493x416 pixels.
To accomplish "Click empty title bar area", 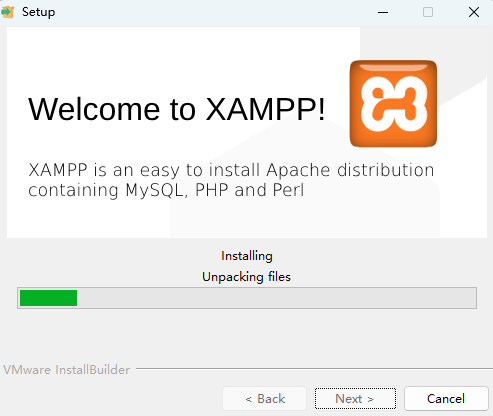I will coord(213,13).
